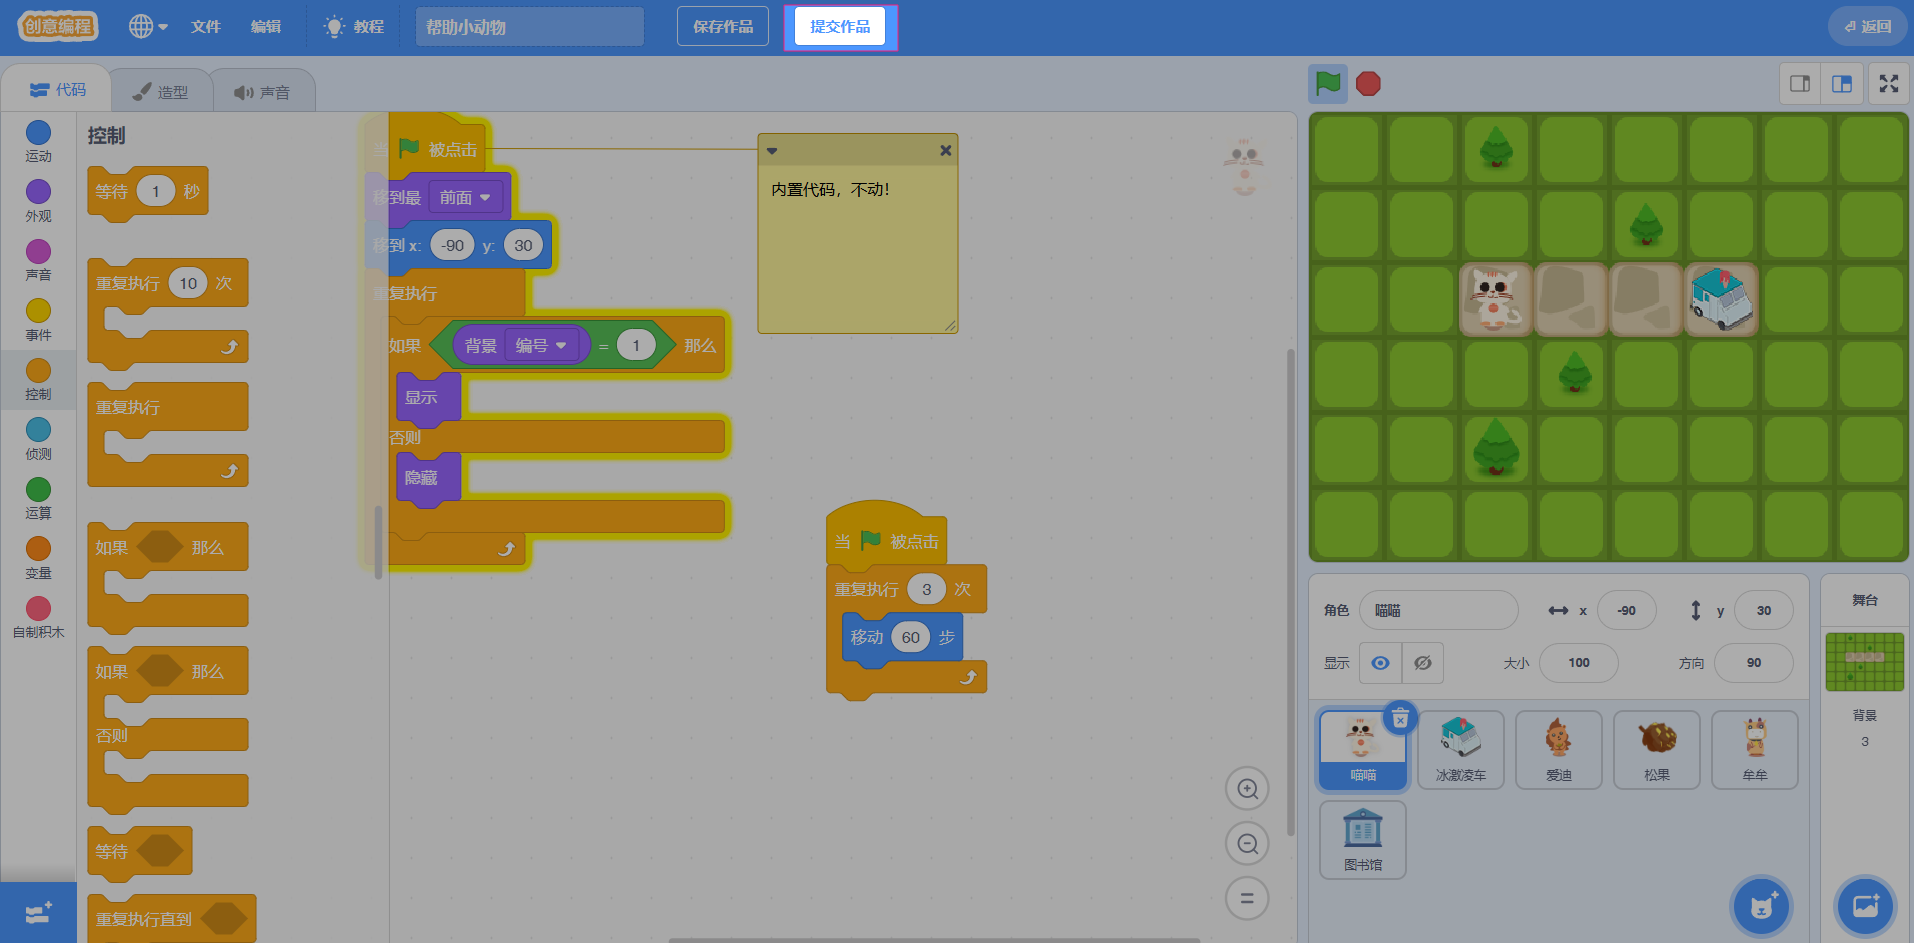
Task: Select the stage backdrop thumbnail
Action: click(x=1864, y=662)
